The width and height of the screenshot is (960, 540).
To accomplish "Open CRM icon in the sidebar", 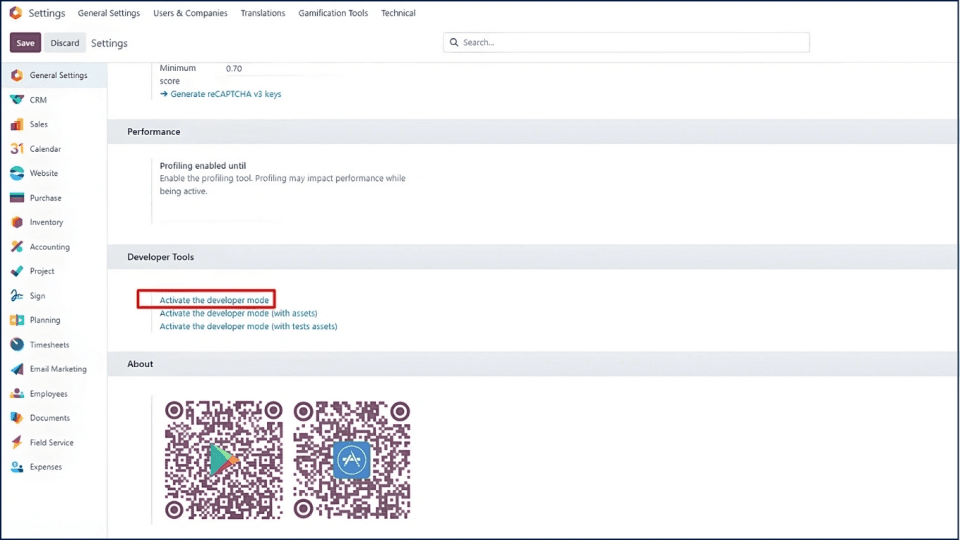I will 17,100.
